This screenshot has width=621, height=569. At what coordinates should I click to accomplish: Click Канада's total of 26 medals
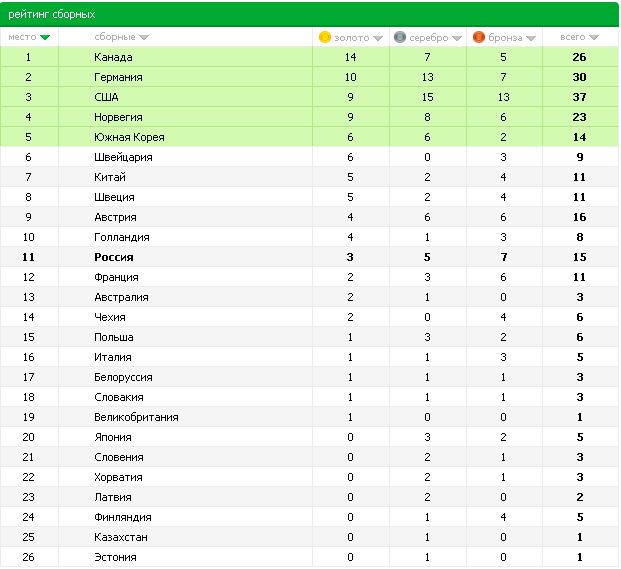[579, 57]
